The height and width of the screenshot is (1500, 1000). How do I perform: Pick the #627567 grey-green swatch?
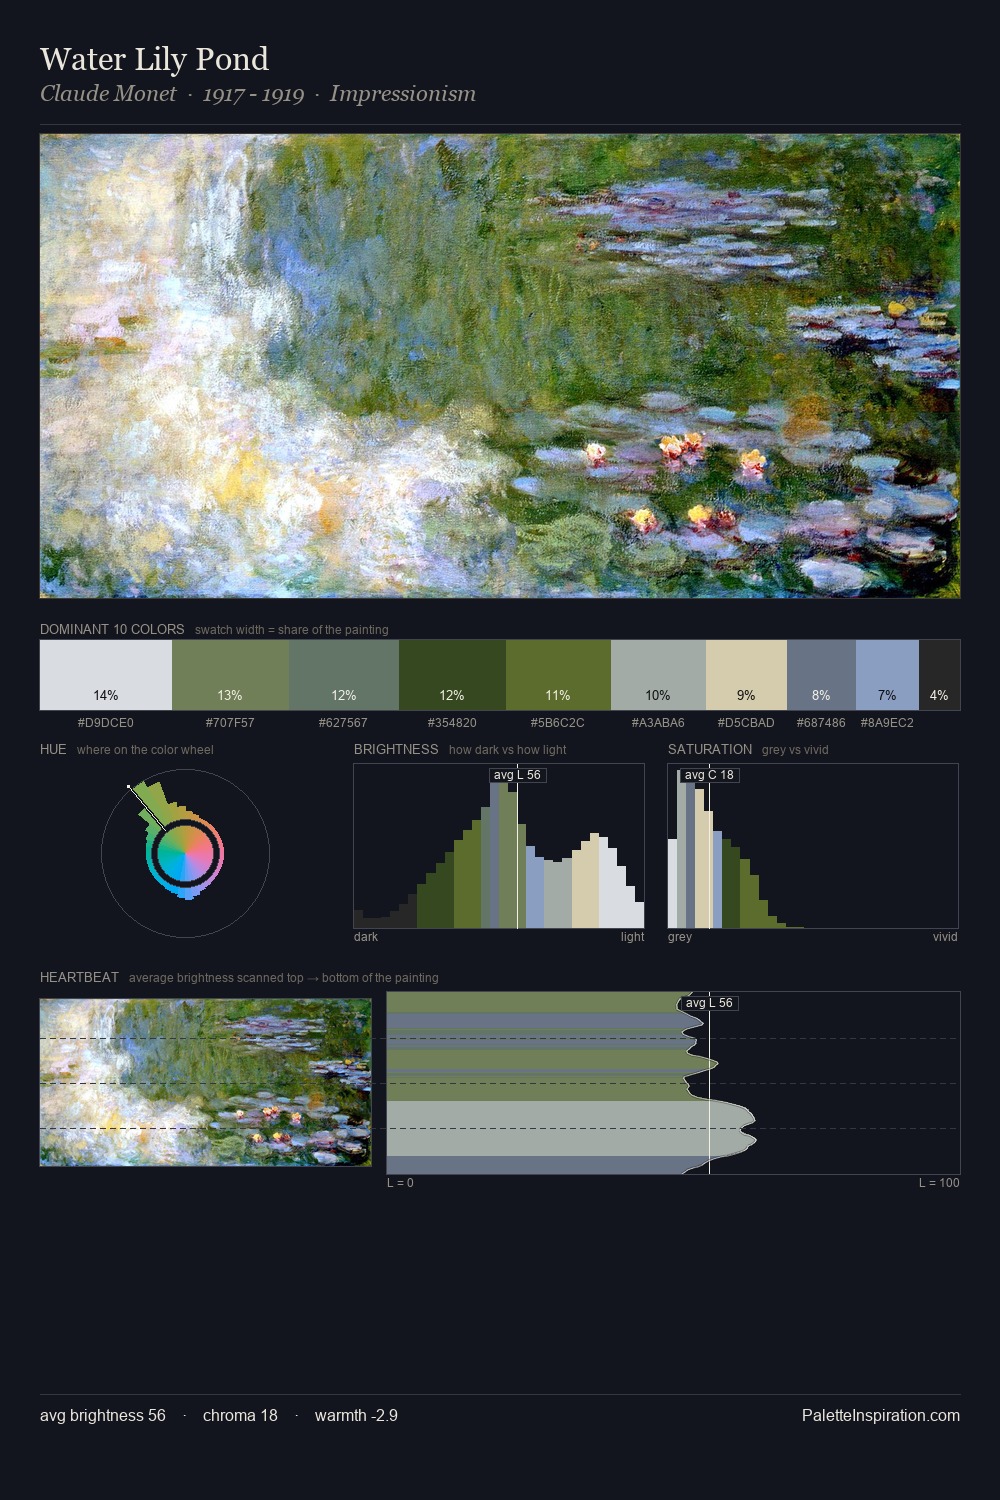(344, 675)
